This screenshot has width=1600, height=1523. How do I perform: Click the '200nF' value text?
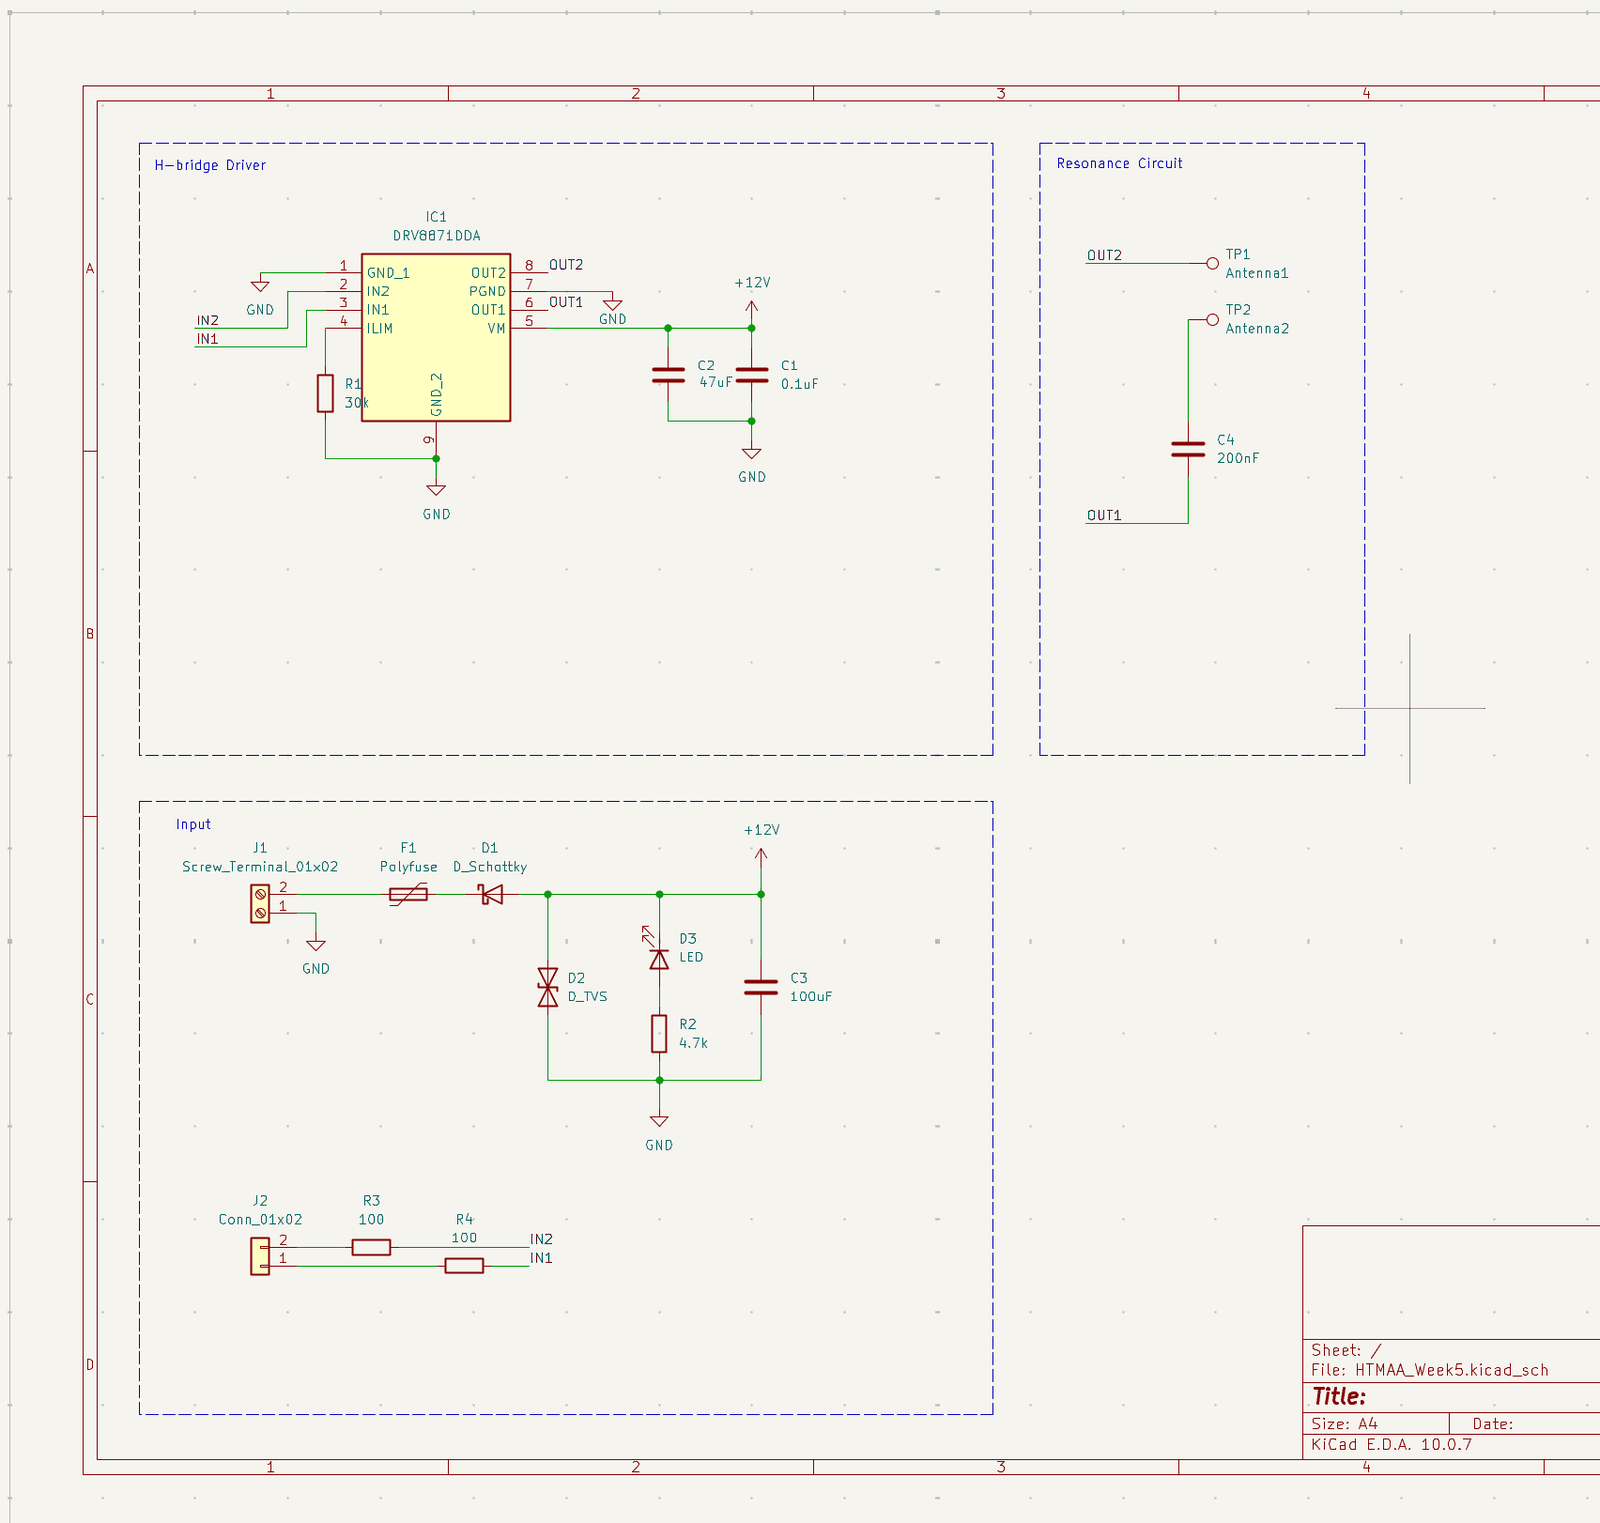1238,458
